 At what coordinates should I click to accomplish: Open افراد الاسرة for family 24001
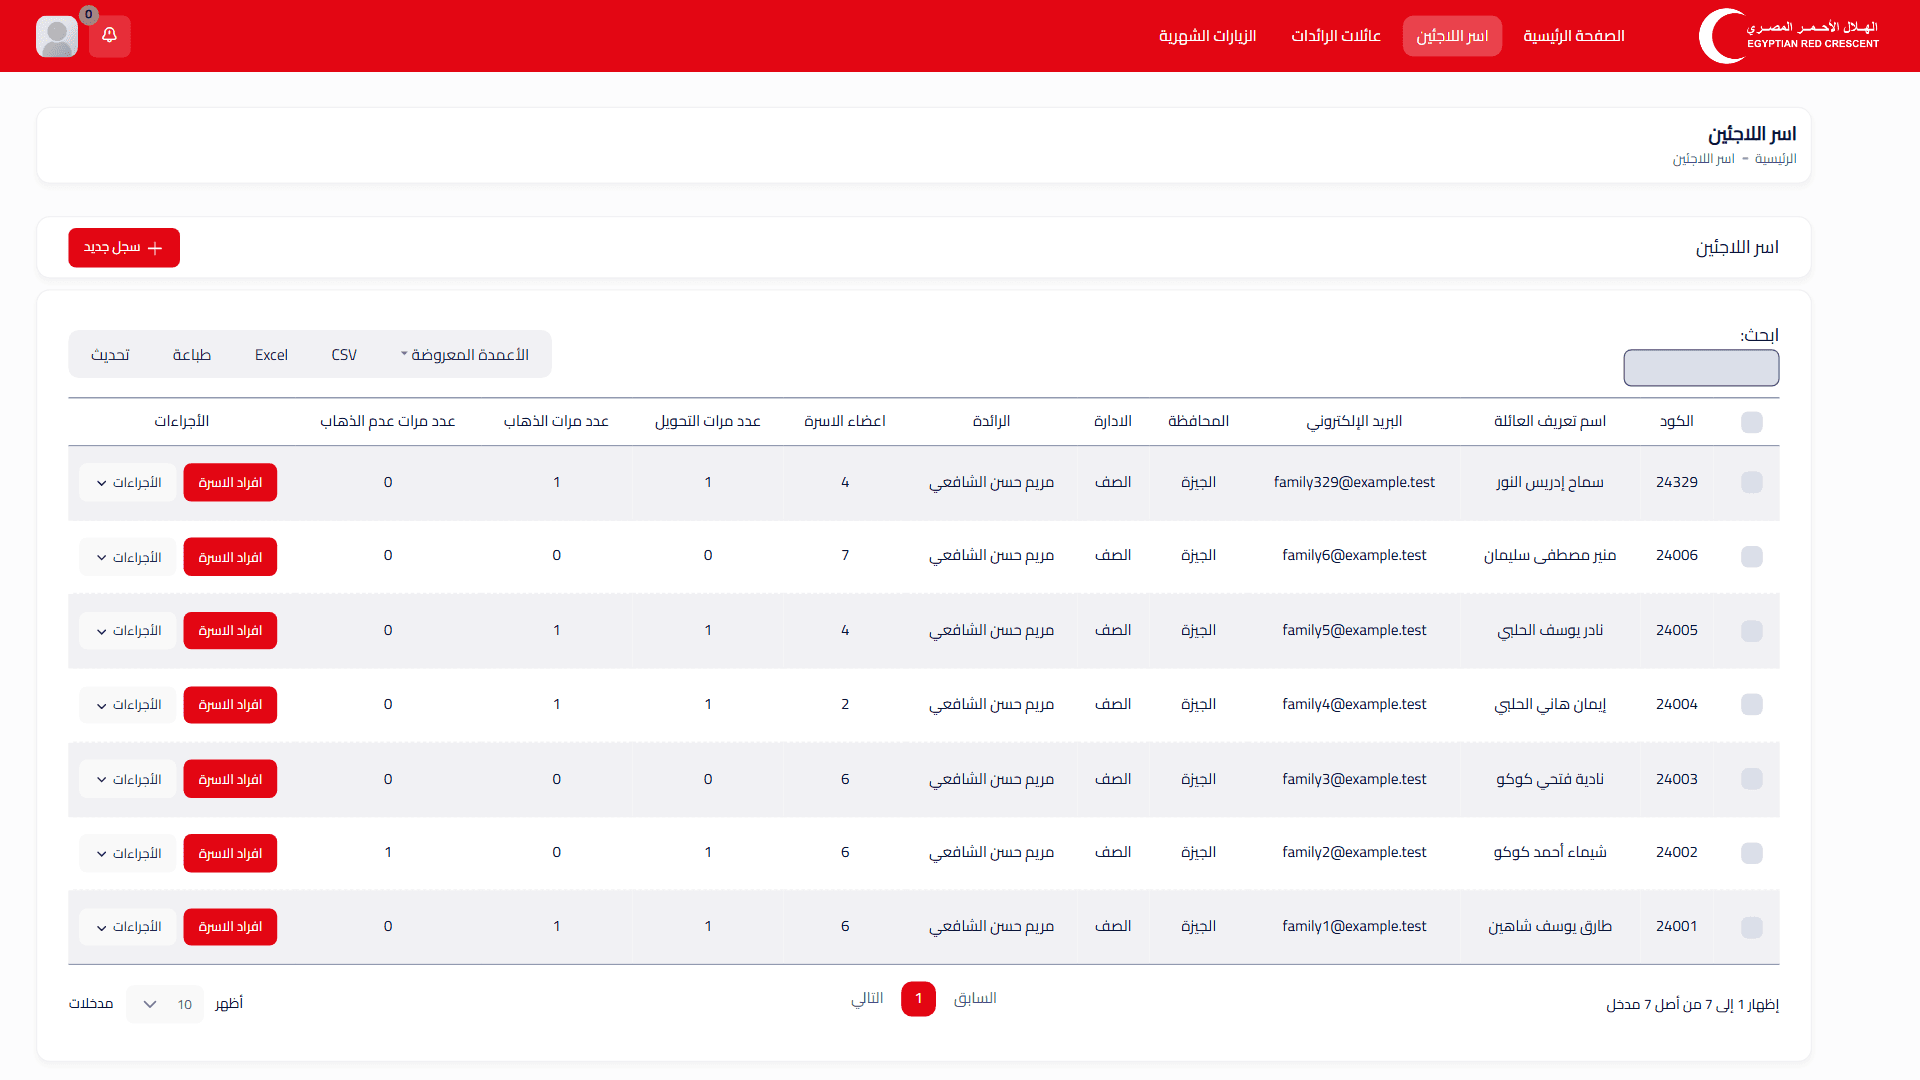tap(230, 927)
